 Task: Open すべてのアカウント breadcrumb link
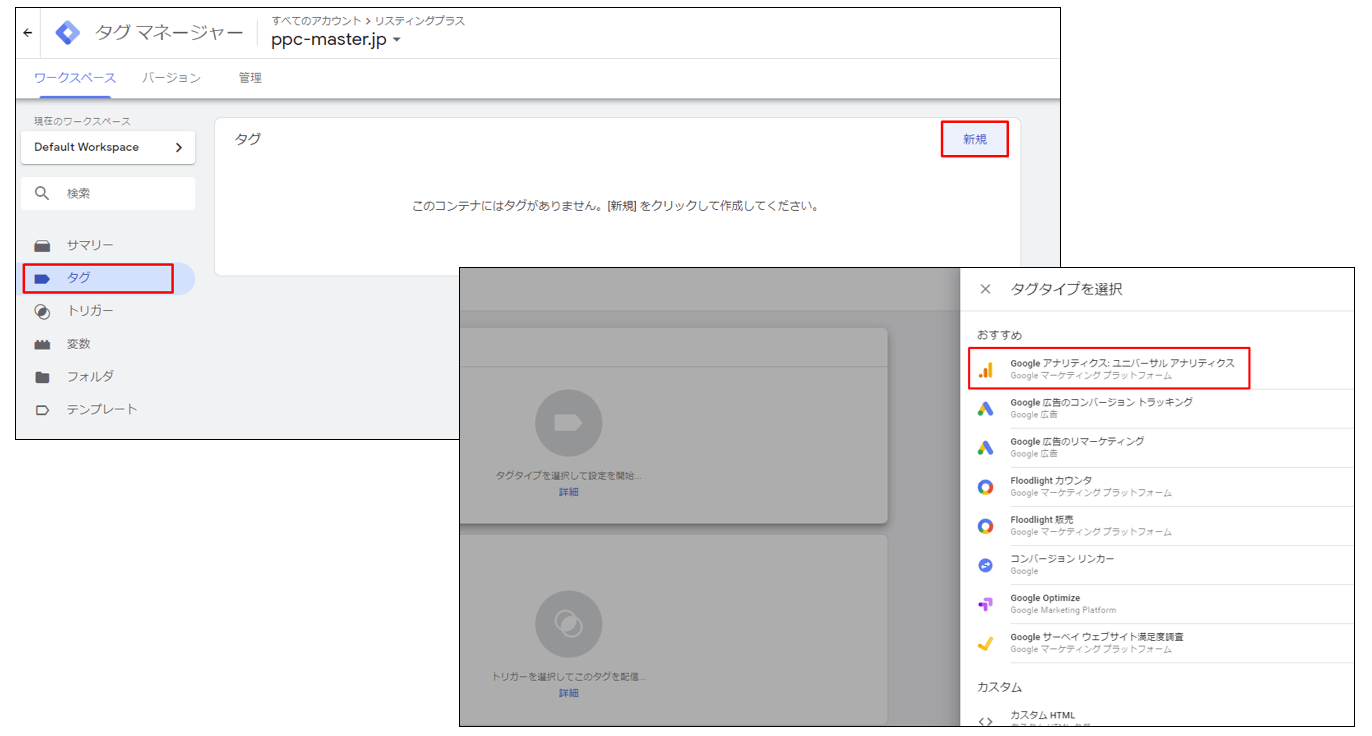click(316, 20)
